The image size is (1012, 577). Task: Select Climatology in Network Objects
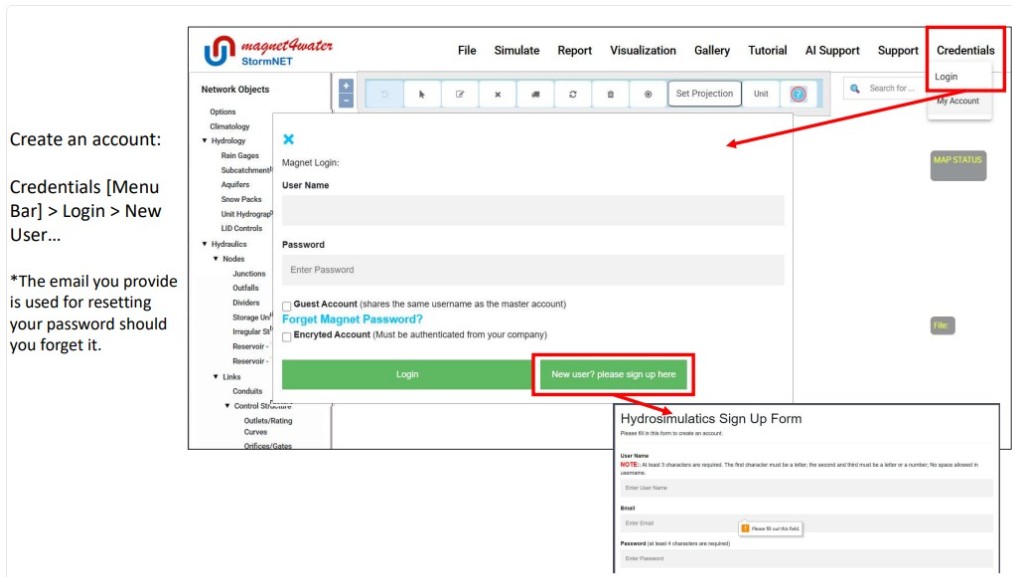pos(229,127)
